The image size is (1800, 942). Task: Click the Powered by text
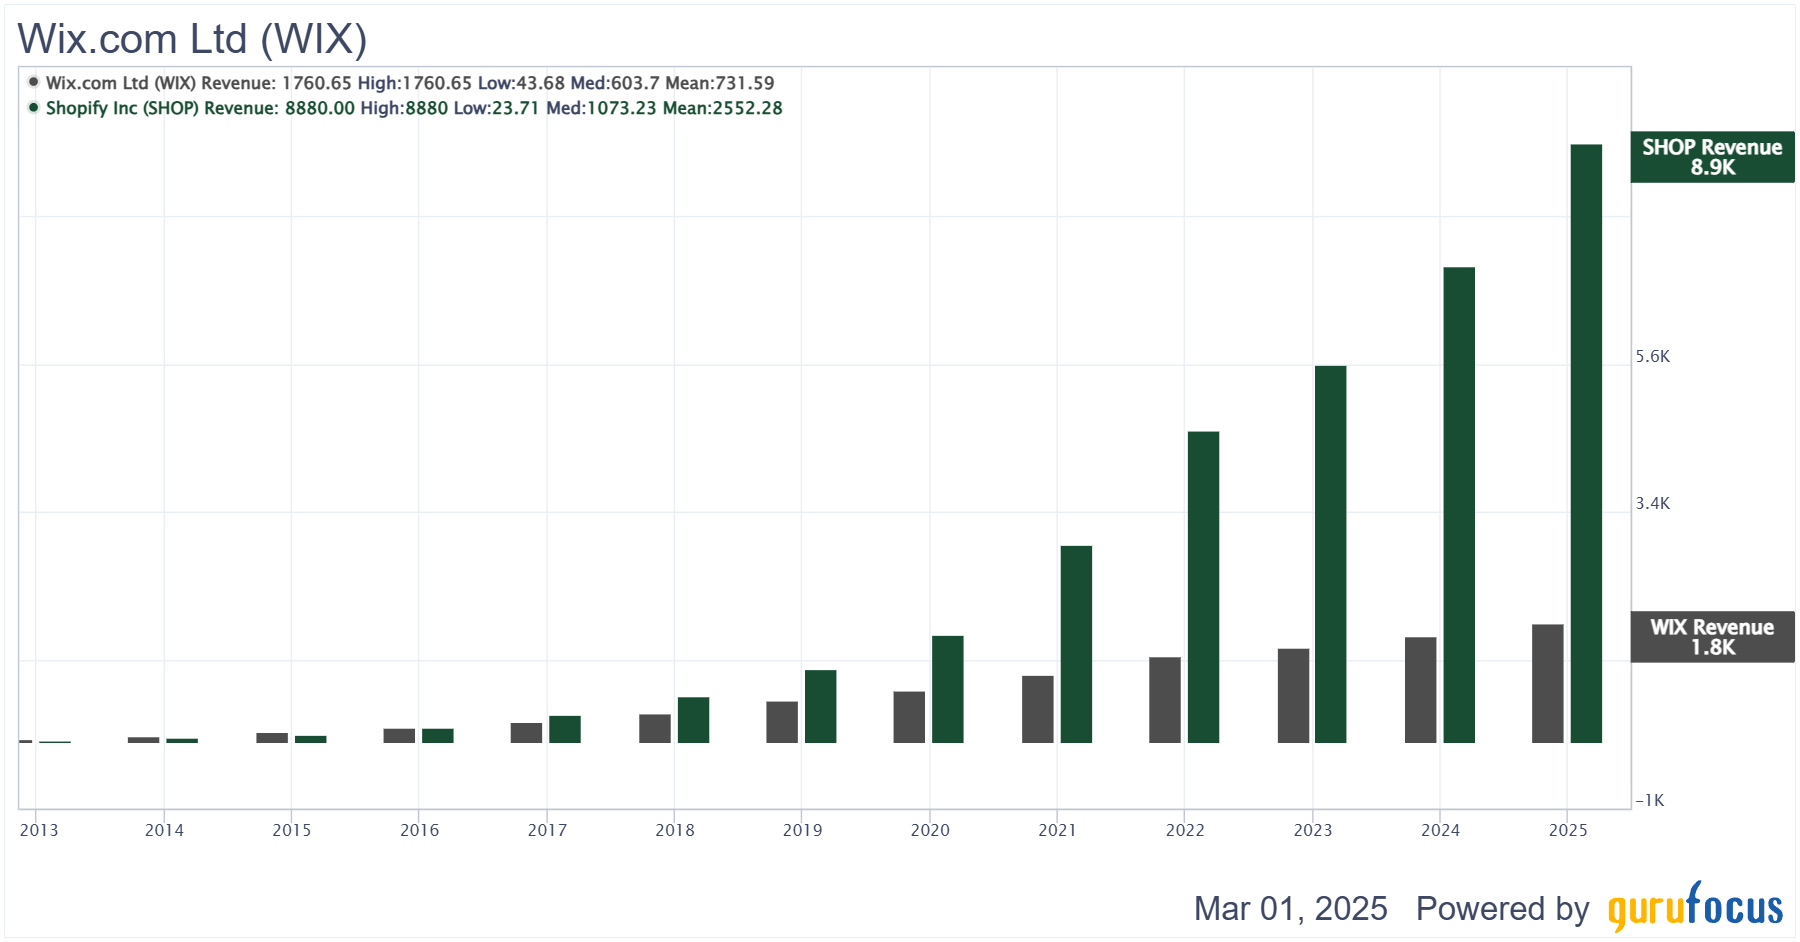click(1502, 909)
